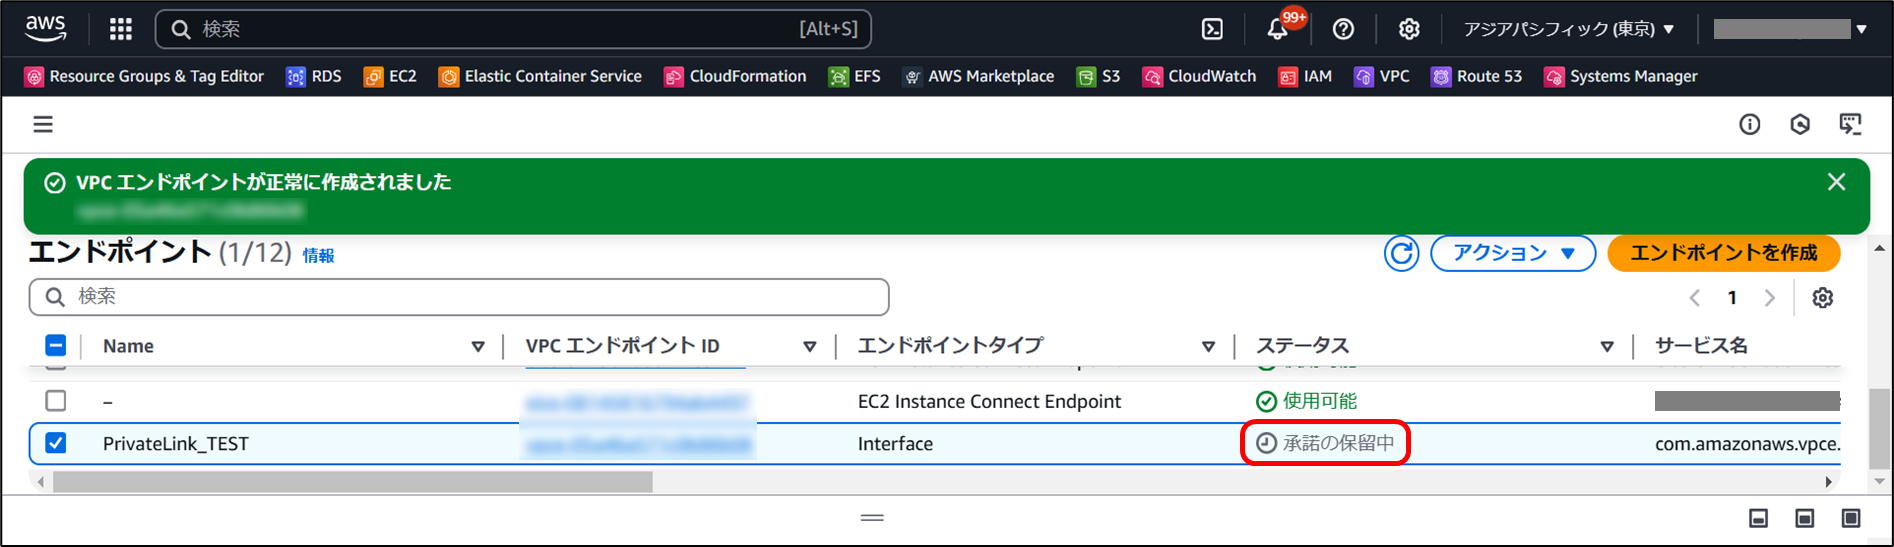The height and width of the screenshot is (547, 1894).
Task: Open the services grid menu
Action: click(121, 29)
